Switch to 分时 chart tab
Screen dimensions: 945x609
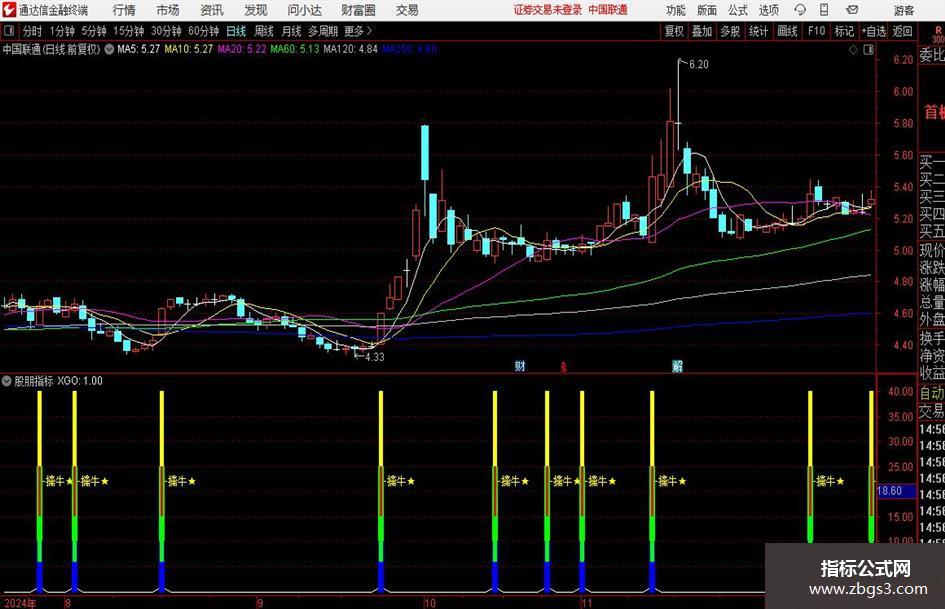(33, 31)
